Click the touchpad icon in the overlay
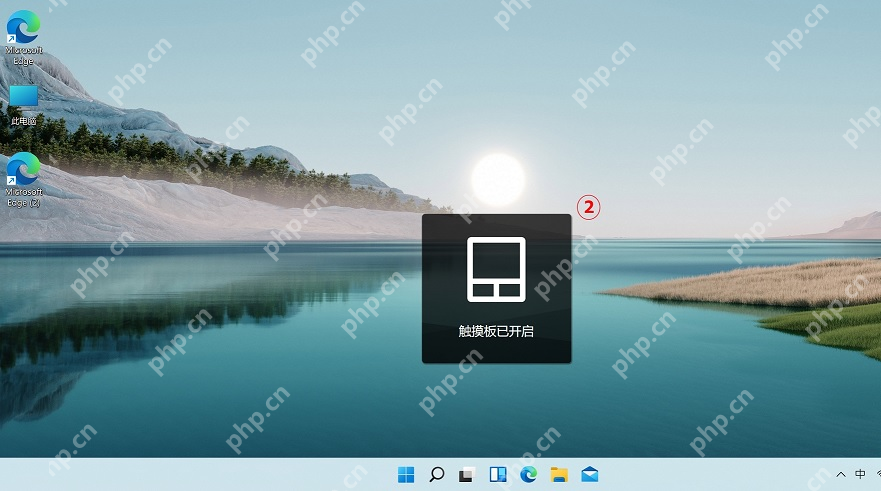The width and height of the screenshot is (881, 491). [x=496, y=269]
